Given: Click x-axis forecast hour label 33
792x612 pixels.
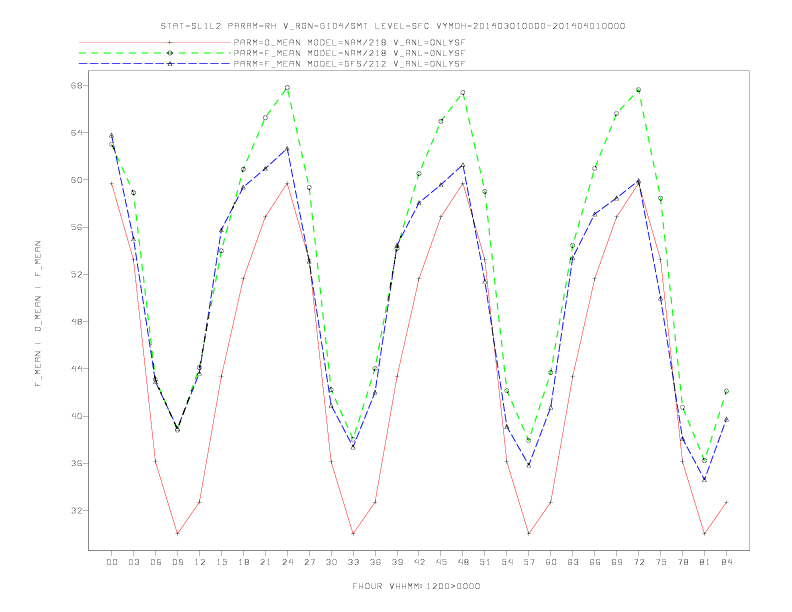Looking at the screenshot, I should click(x=353, y=562).
